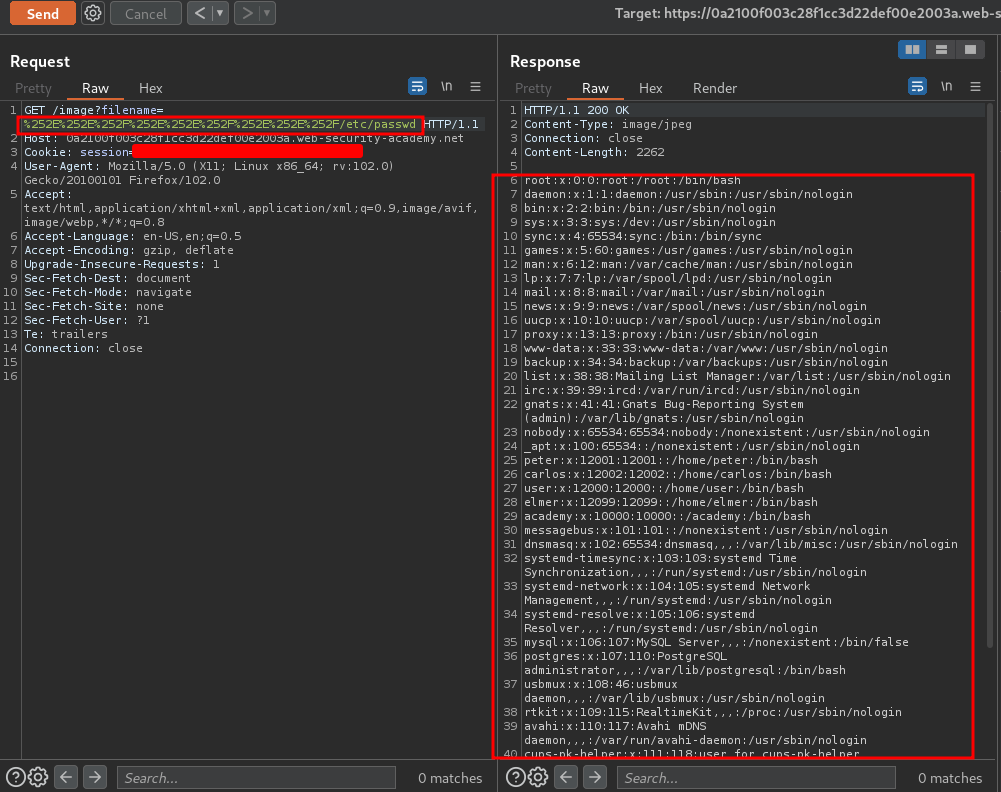The width and height of the screenshot is (1001, 792).
Task: Select Raw tab in Request panel
Action: point(95,88)
